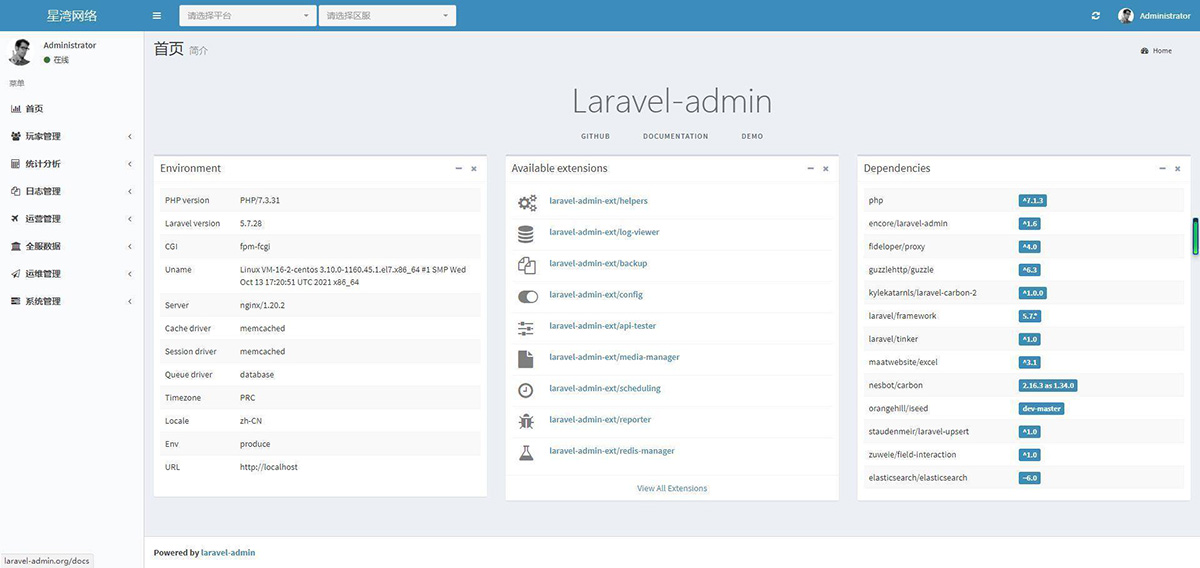Click View All Extensions link
The width and height of the screenshot is (1200, 568).
pos(672,488)
